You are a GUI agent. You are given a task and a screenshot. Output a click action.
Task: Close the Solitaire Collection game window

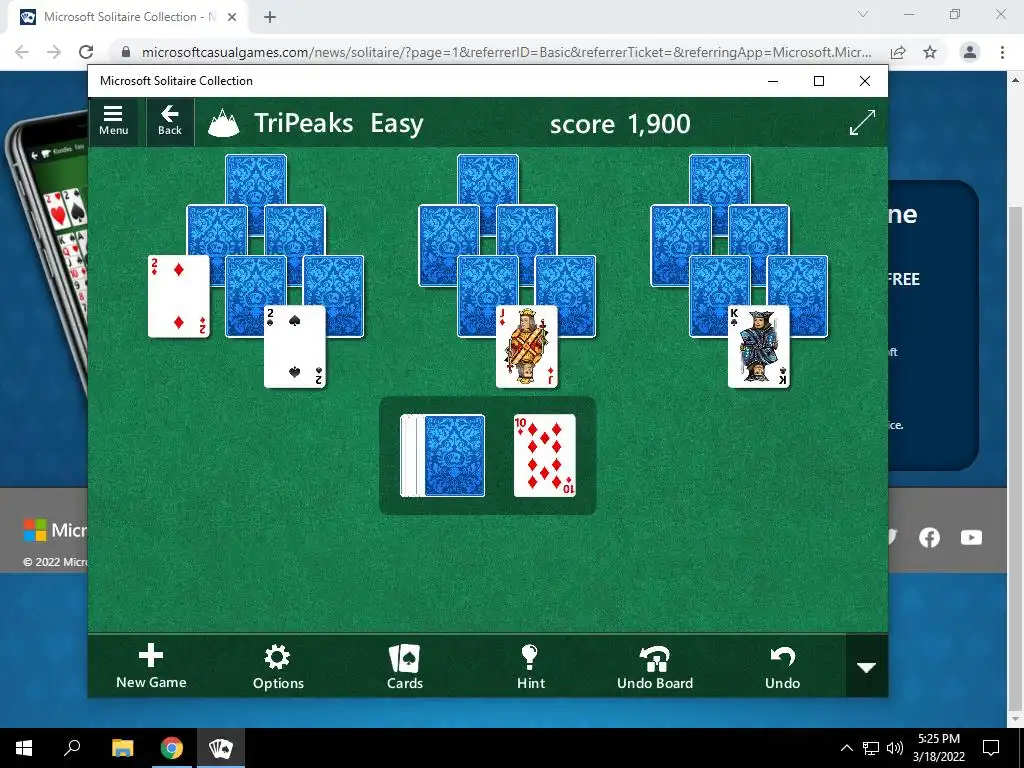tap(865, 81)
